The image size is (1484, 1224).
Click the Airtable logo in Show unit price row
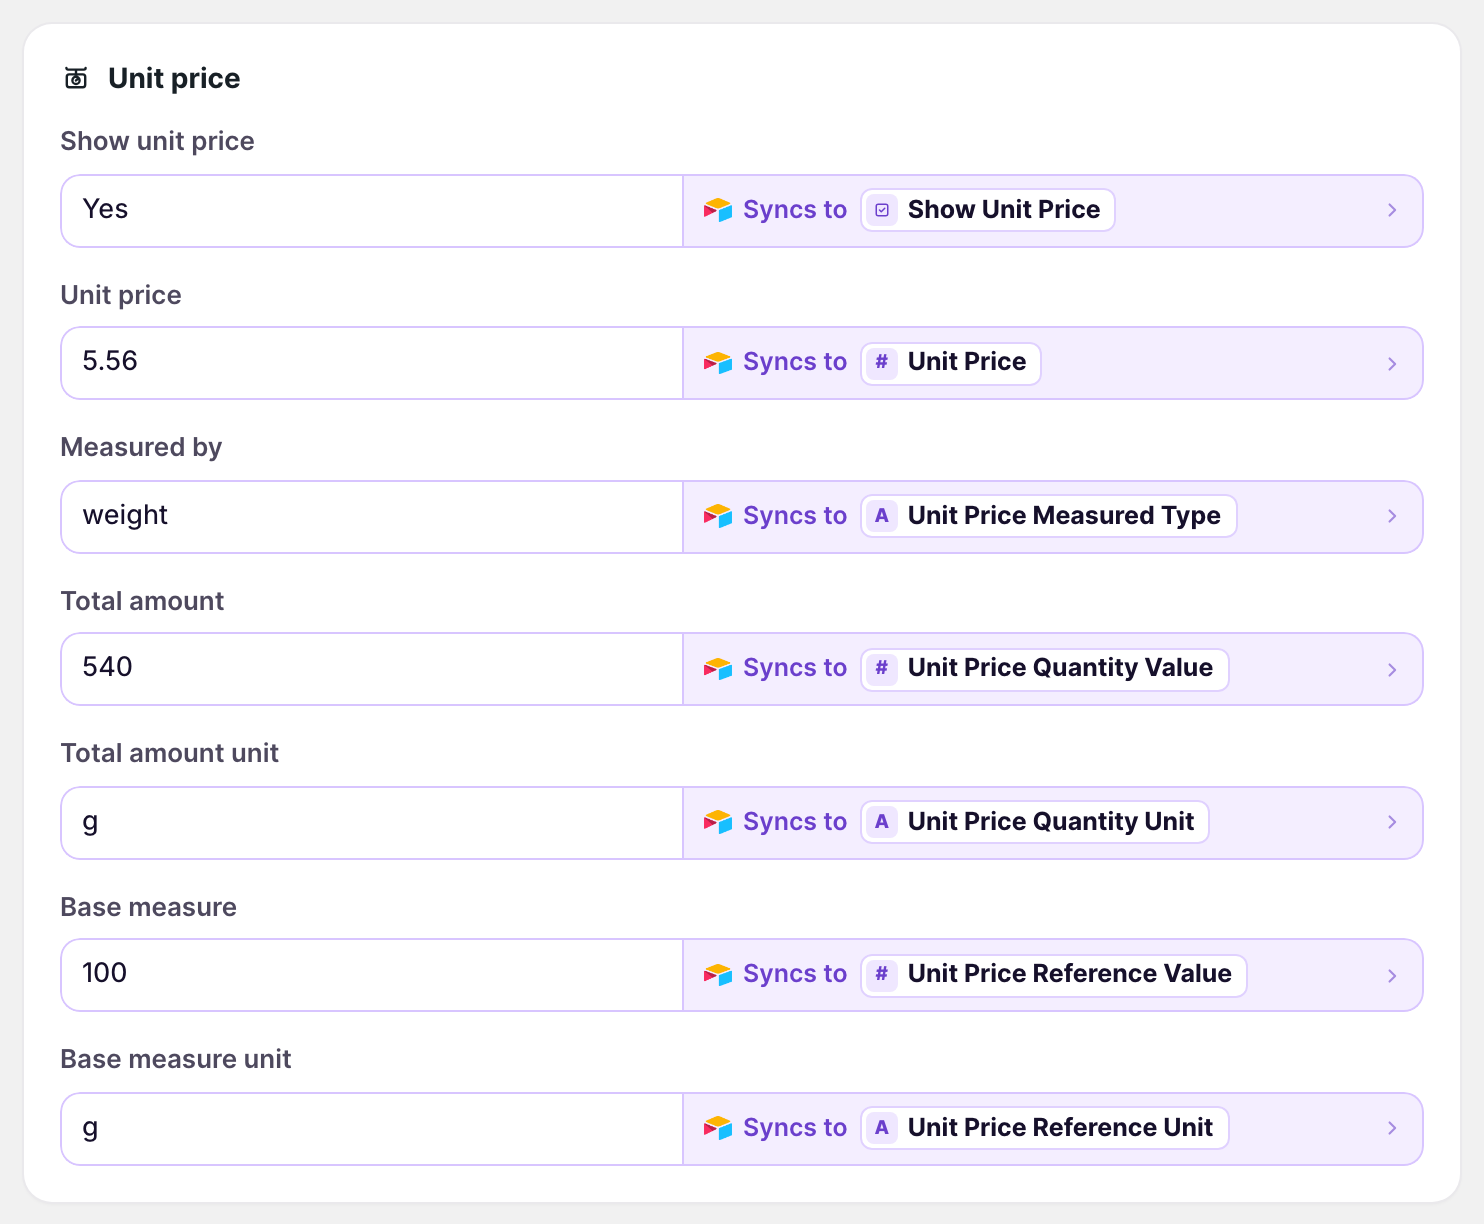click(x=718, y=210)
